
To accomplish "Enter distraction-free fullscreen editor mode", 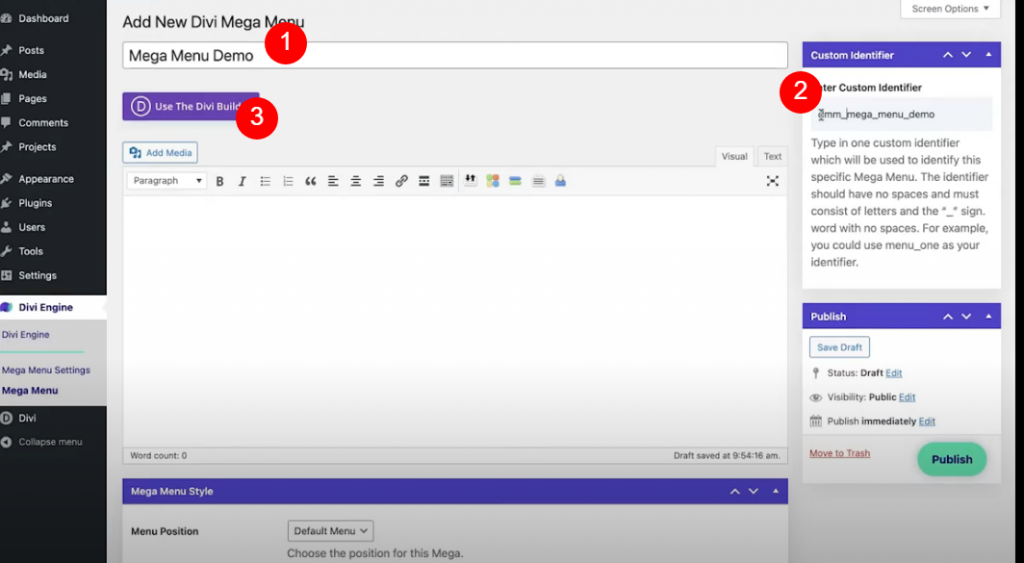I will pyautogui.click(x=773, y=181).
